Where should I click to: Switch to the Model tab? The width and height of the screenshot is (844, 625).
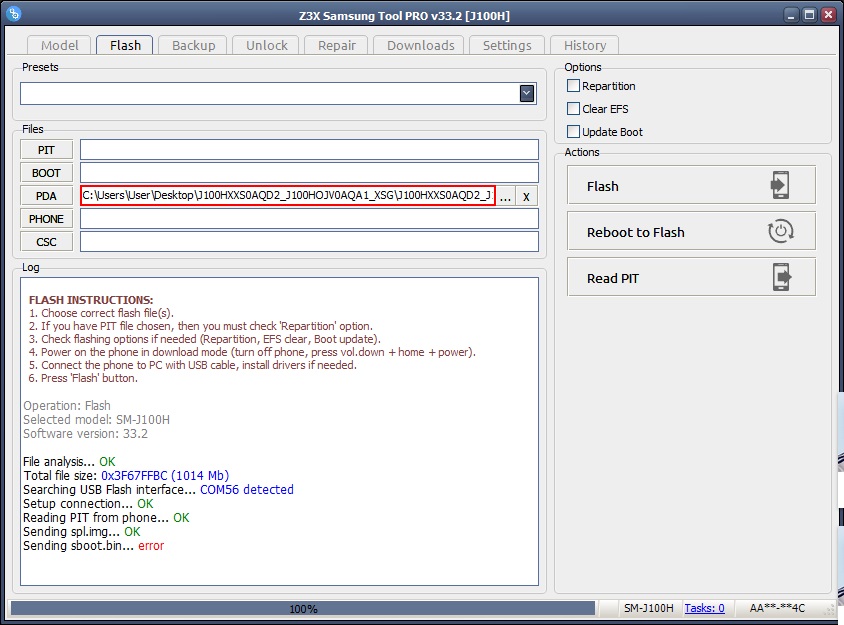pos(60,45)
